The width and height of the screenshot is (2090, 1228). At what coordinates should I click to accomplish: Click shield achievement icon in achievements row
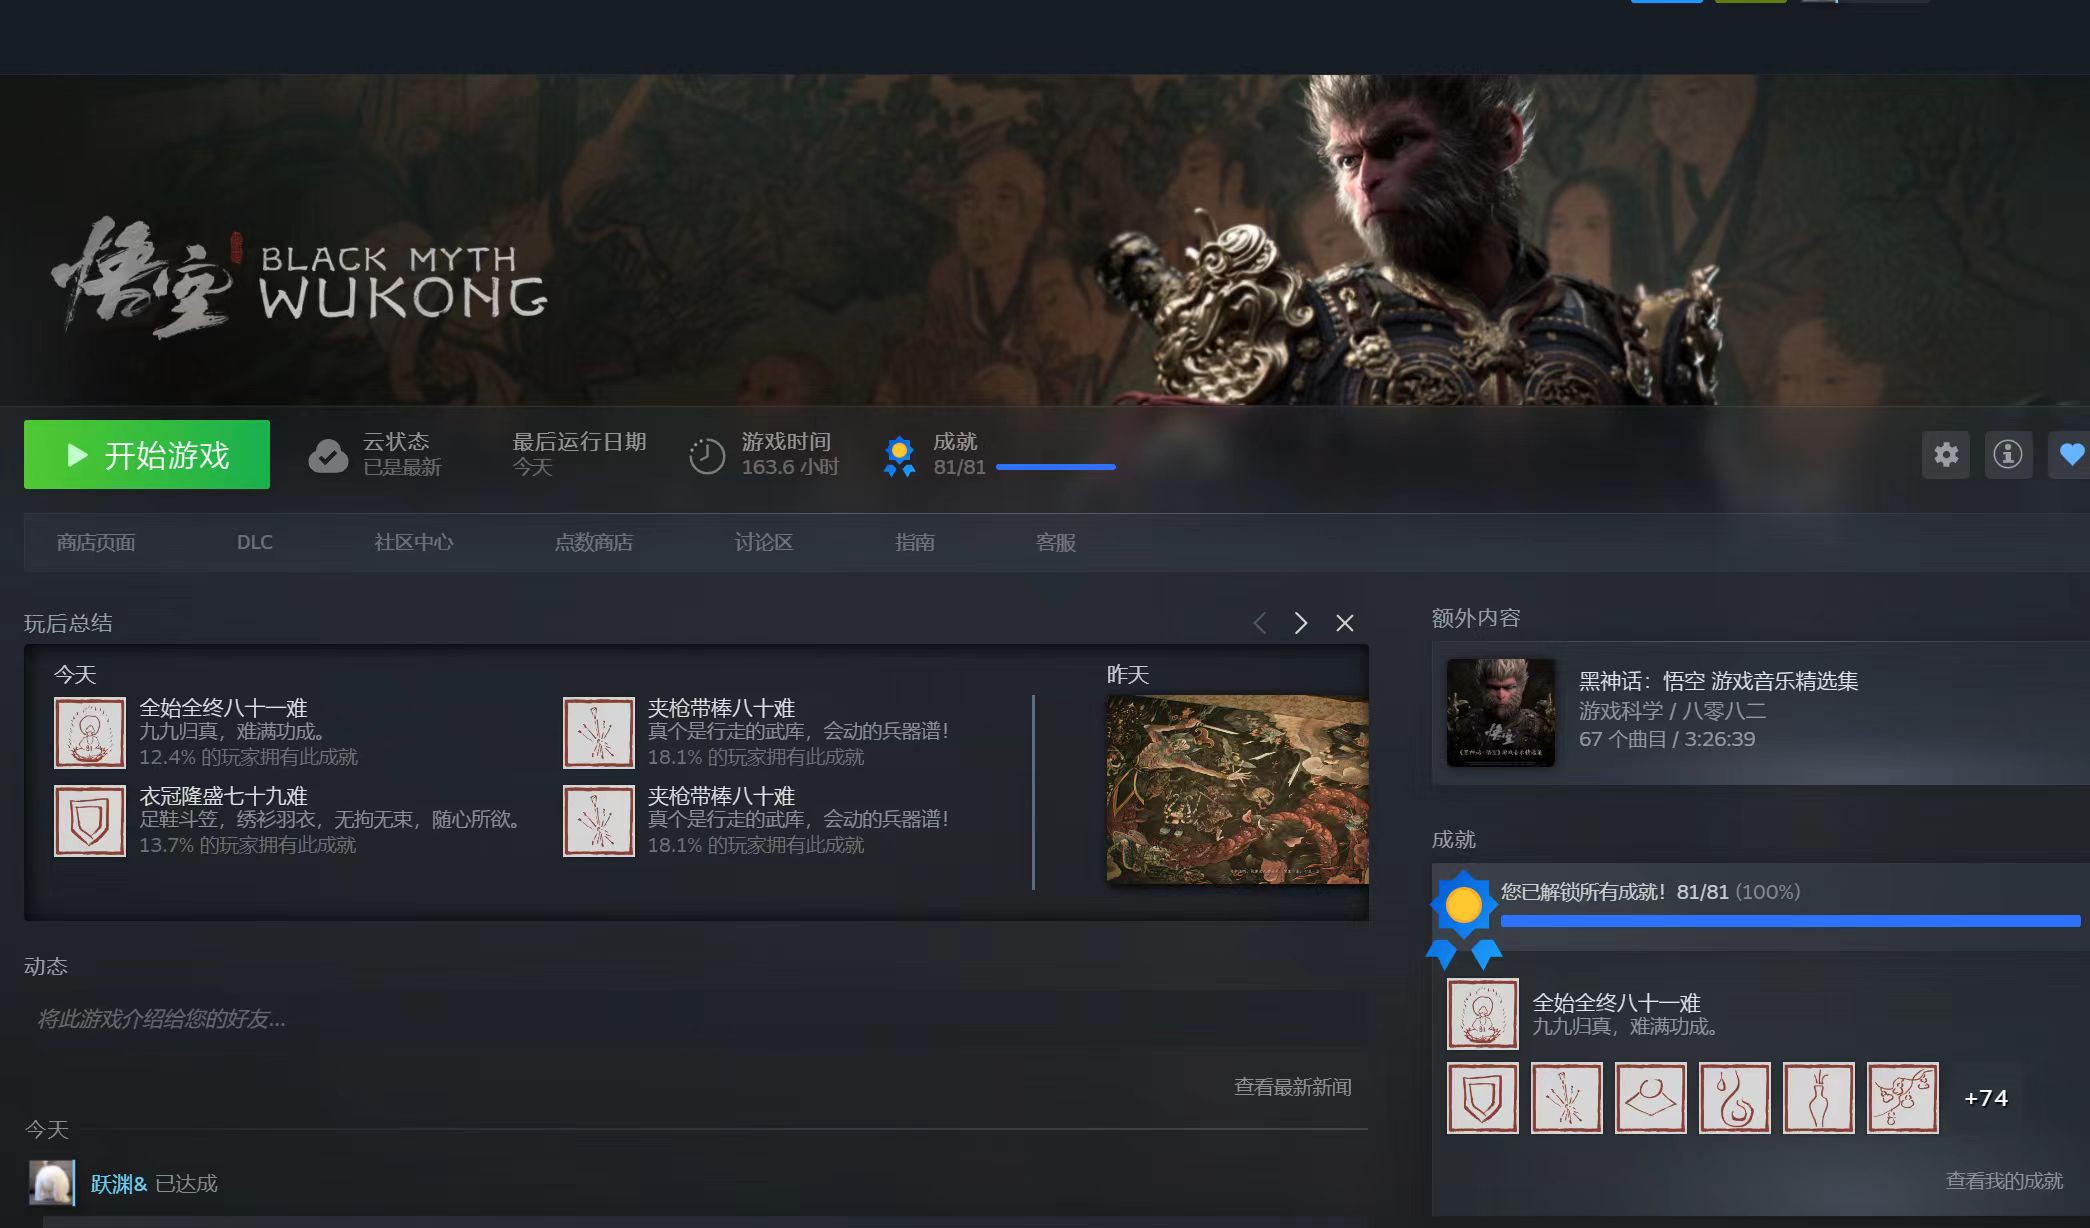tap(1483, 1098)
